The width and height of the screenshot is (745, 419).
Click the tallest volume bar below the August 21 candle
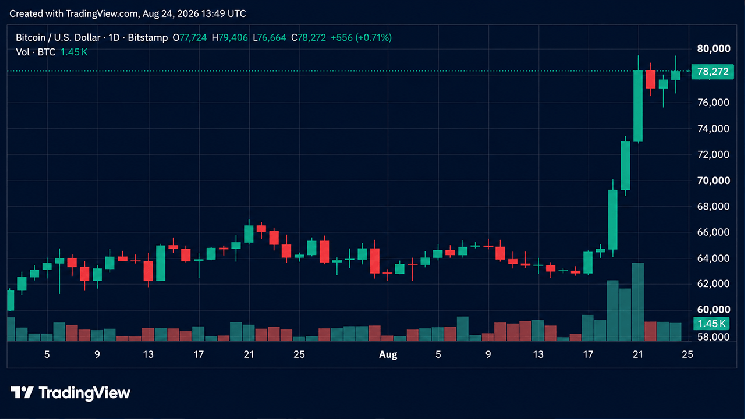click(x=638, y=302)
